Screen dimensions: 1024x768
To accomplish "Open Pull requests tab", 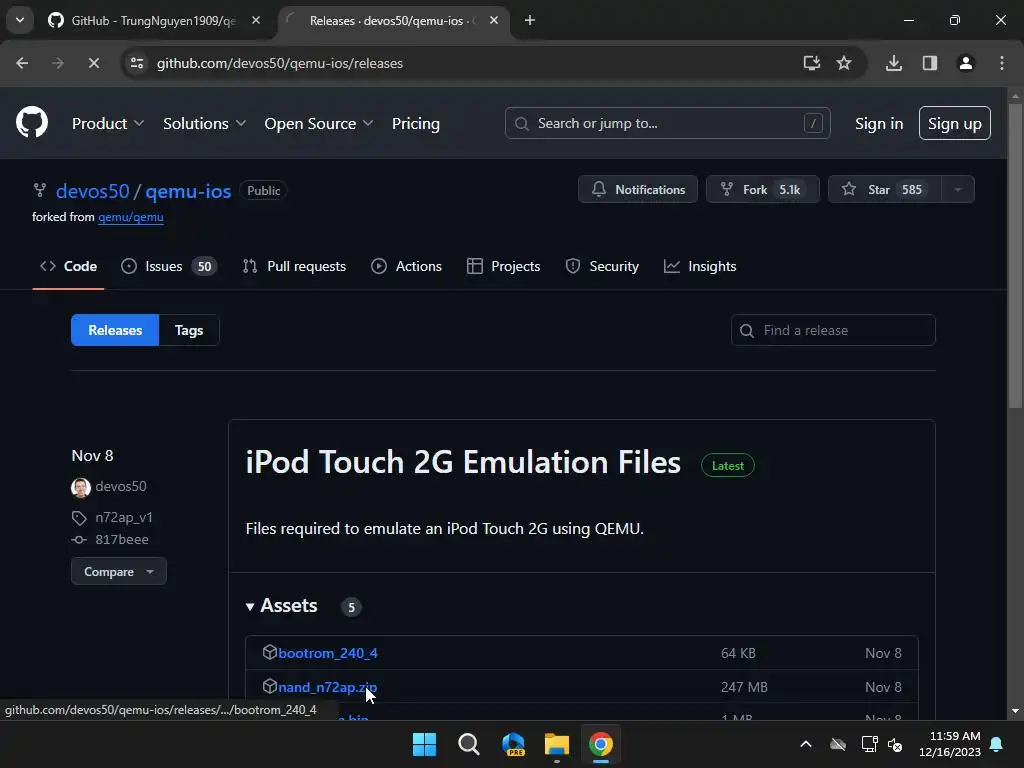I will coord(294,266).
